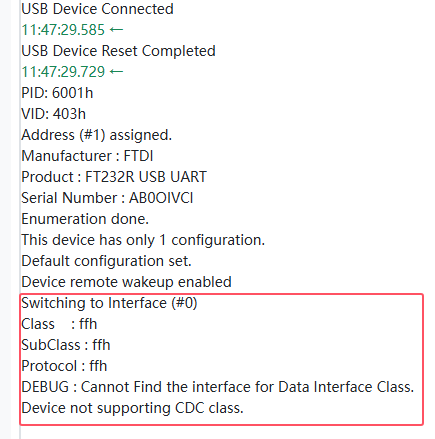
Task: Select 'Switching to Interface (#0)' line
Action: 109,303
